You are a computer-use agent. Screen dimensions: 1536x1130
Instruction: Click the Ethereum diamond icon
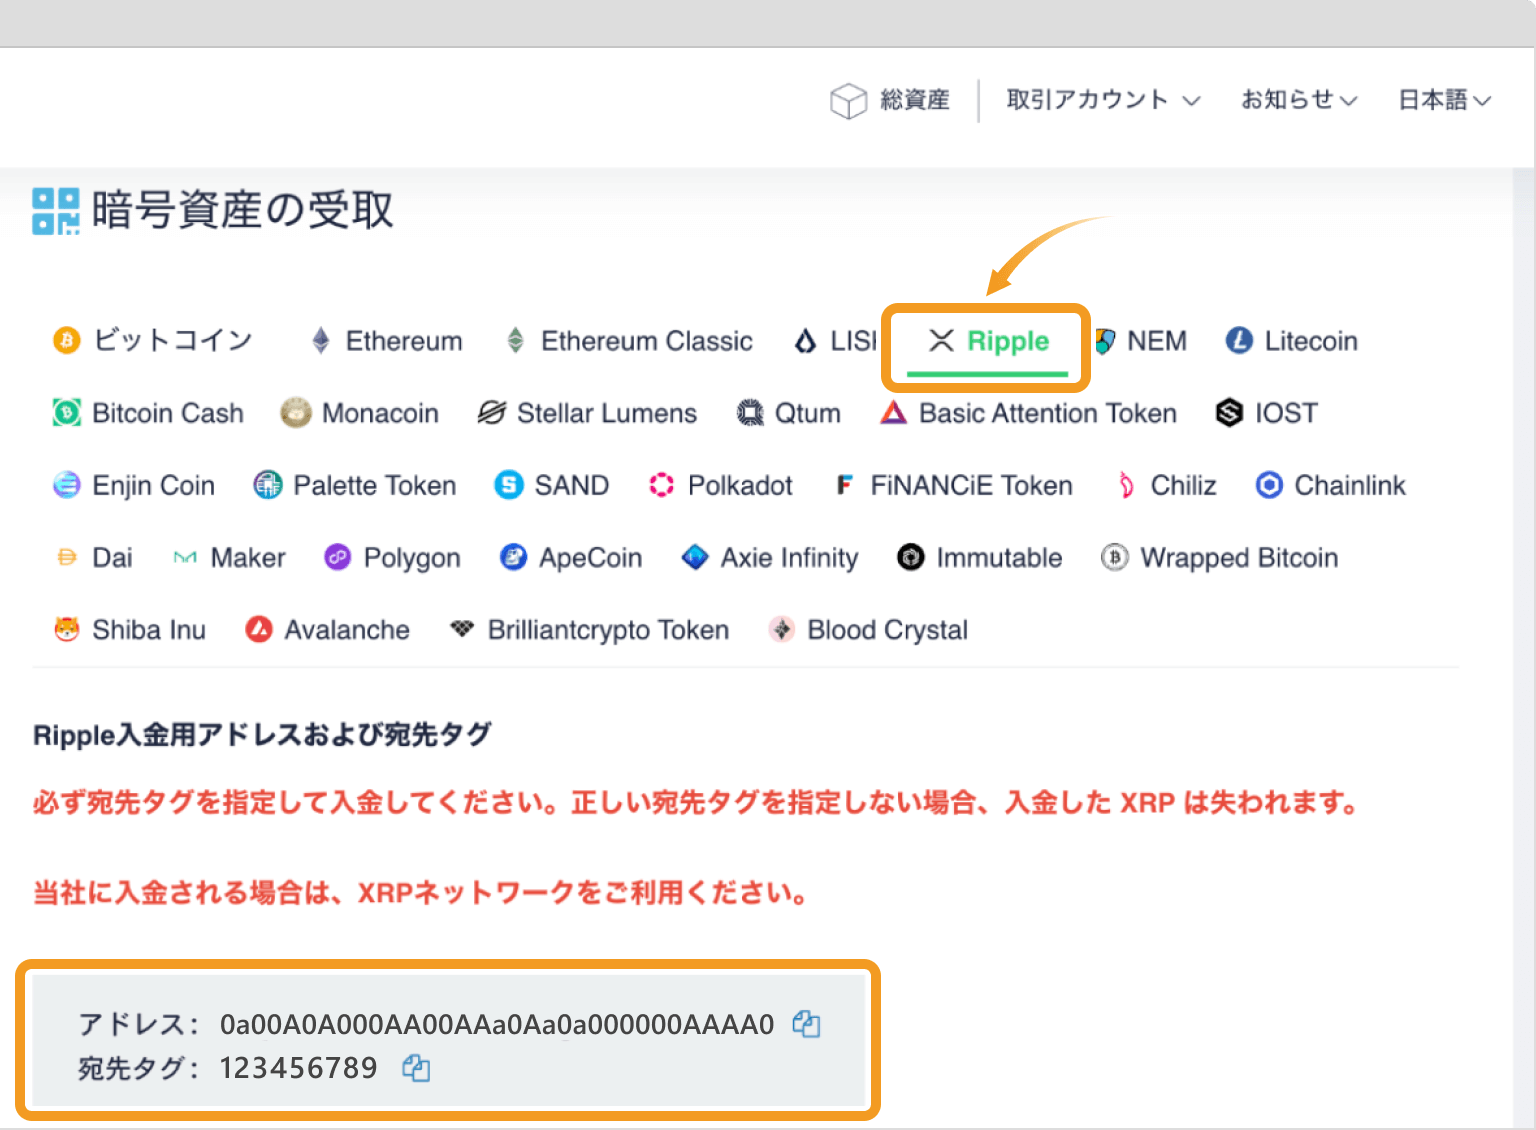pos(320,341)
